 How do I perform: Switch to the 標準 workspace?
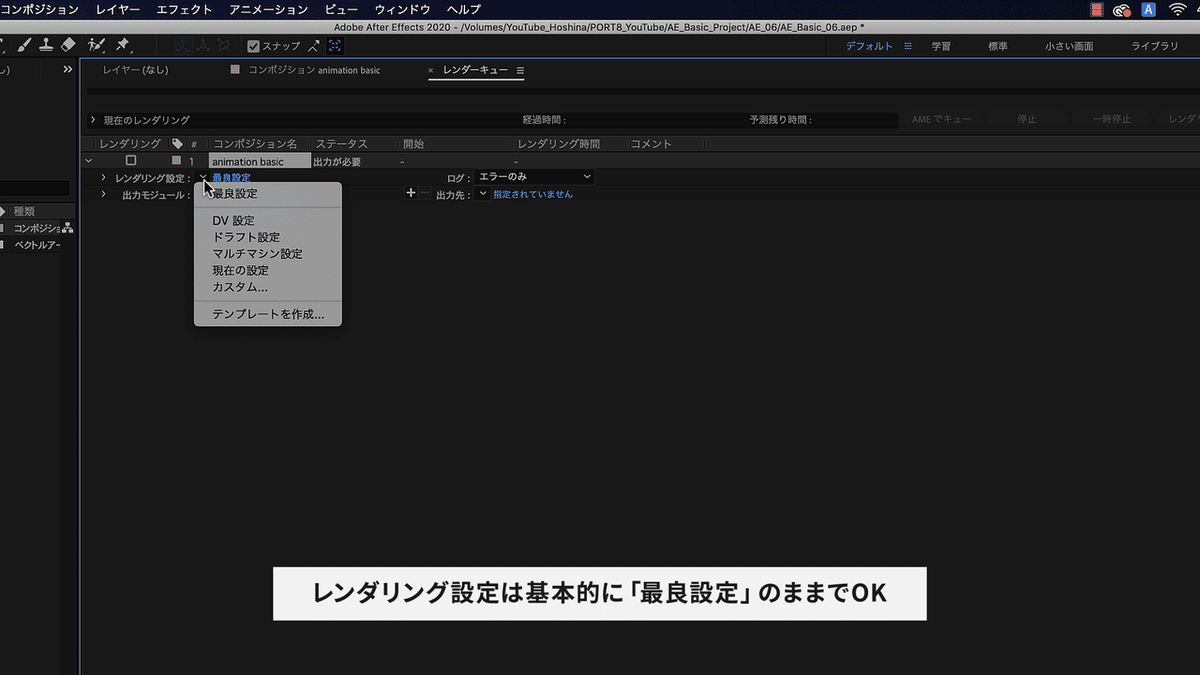(998, 46)
